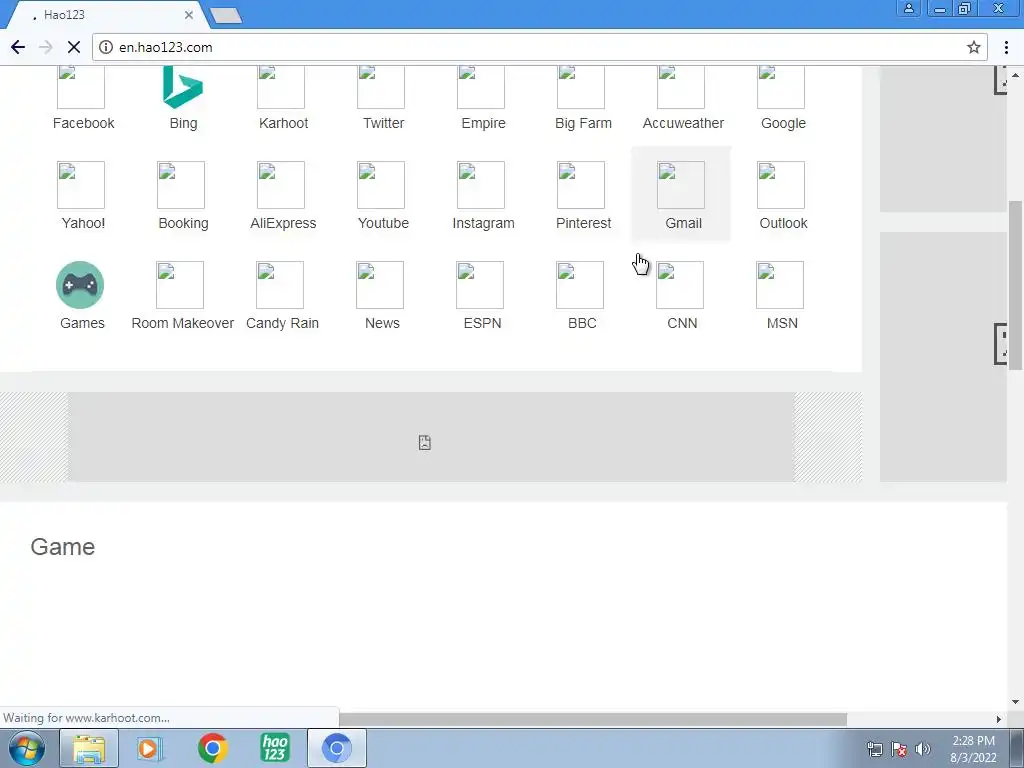Open the Instagram shortcut icon
Screen dimensions: 1024x768
(481, 185)
